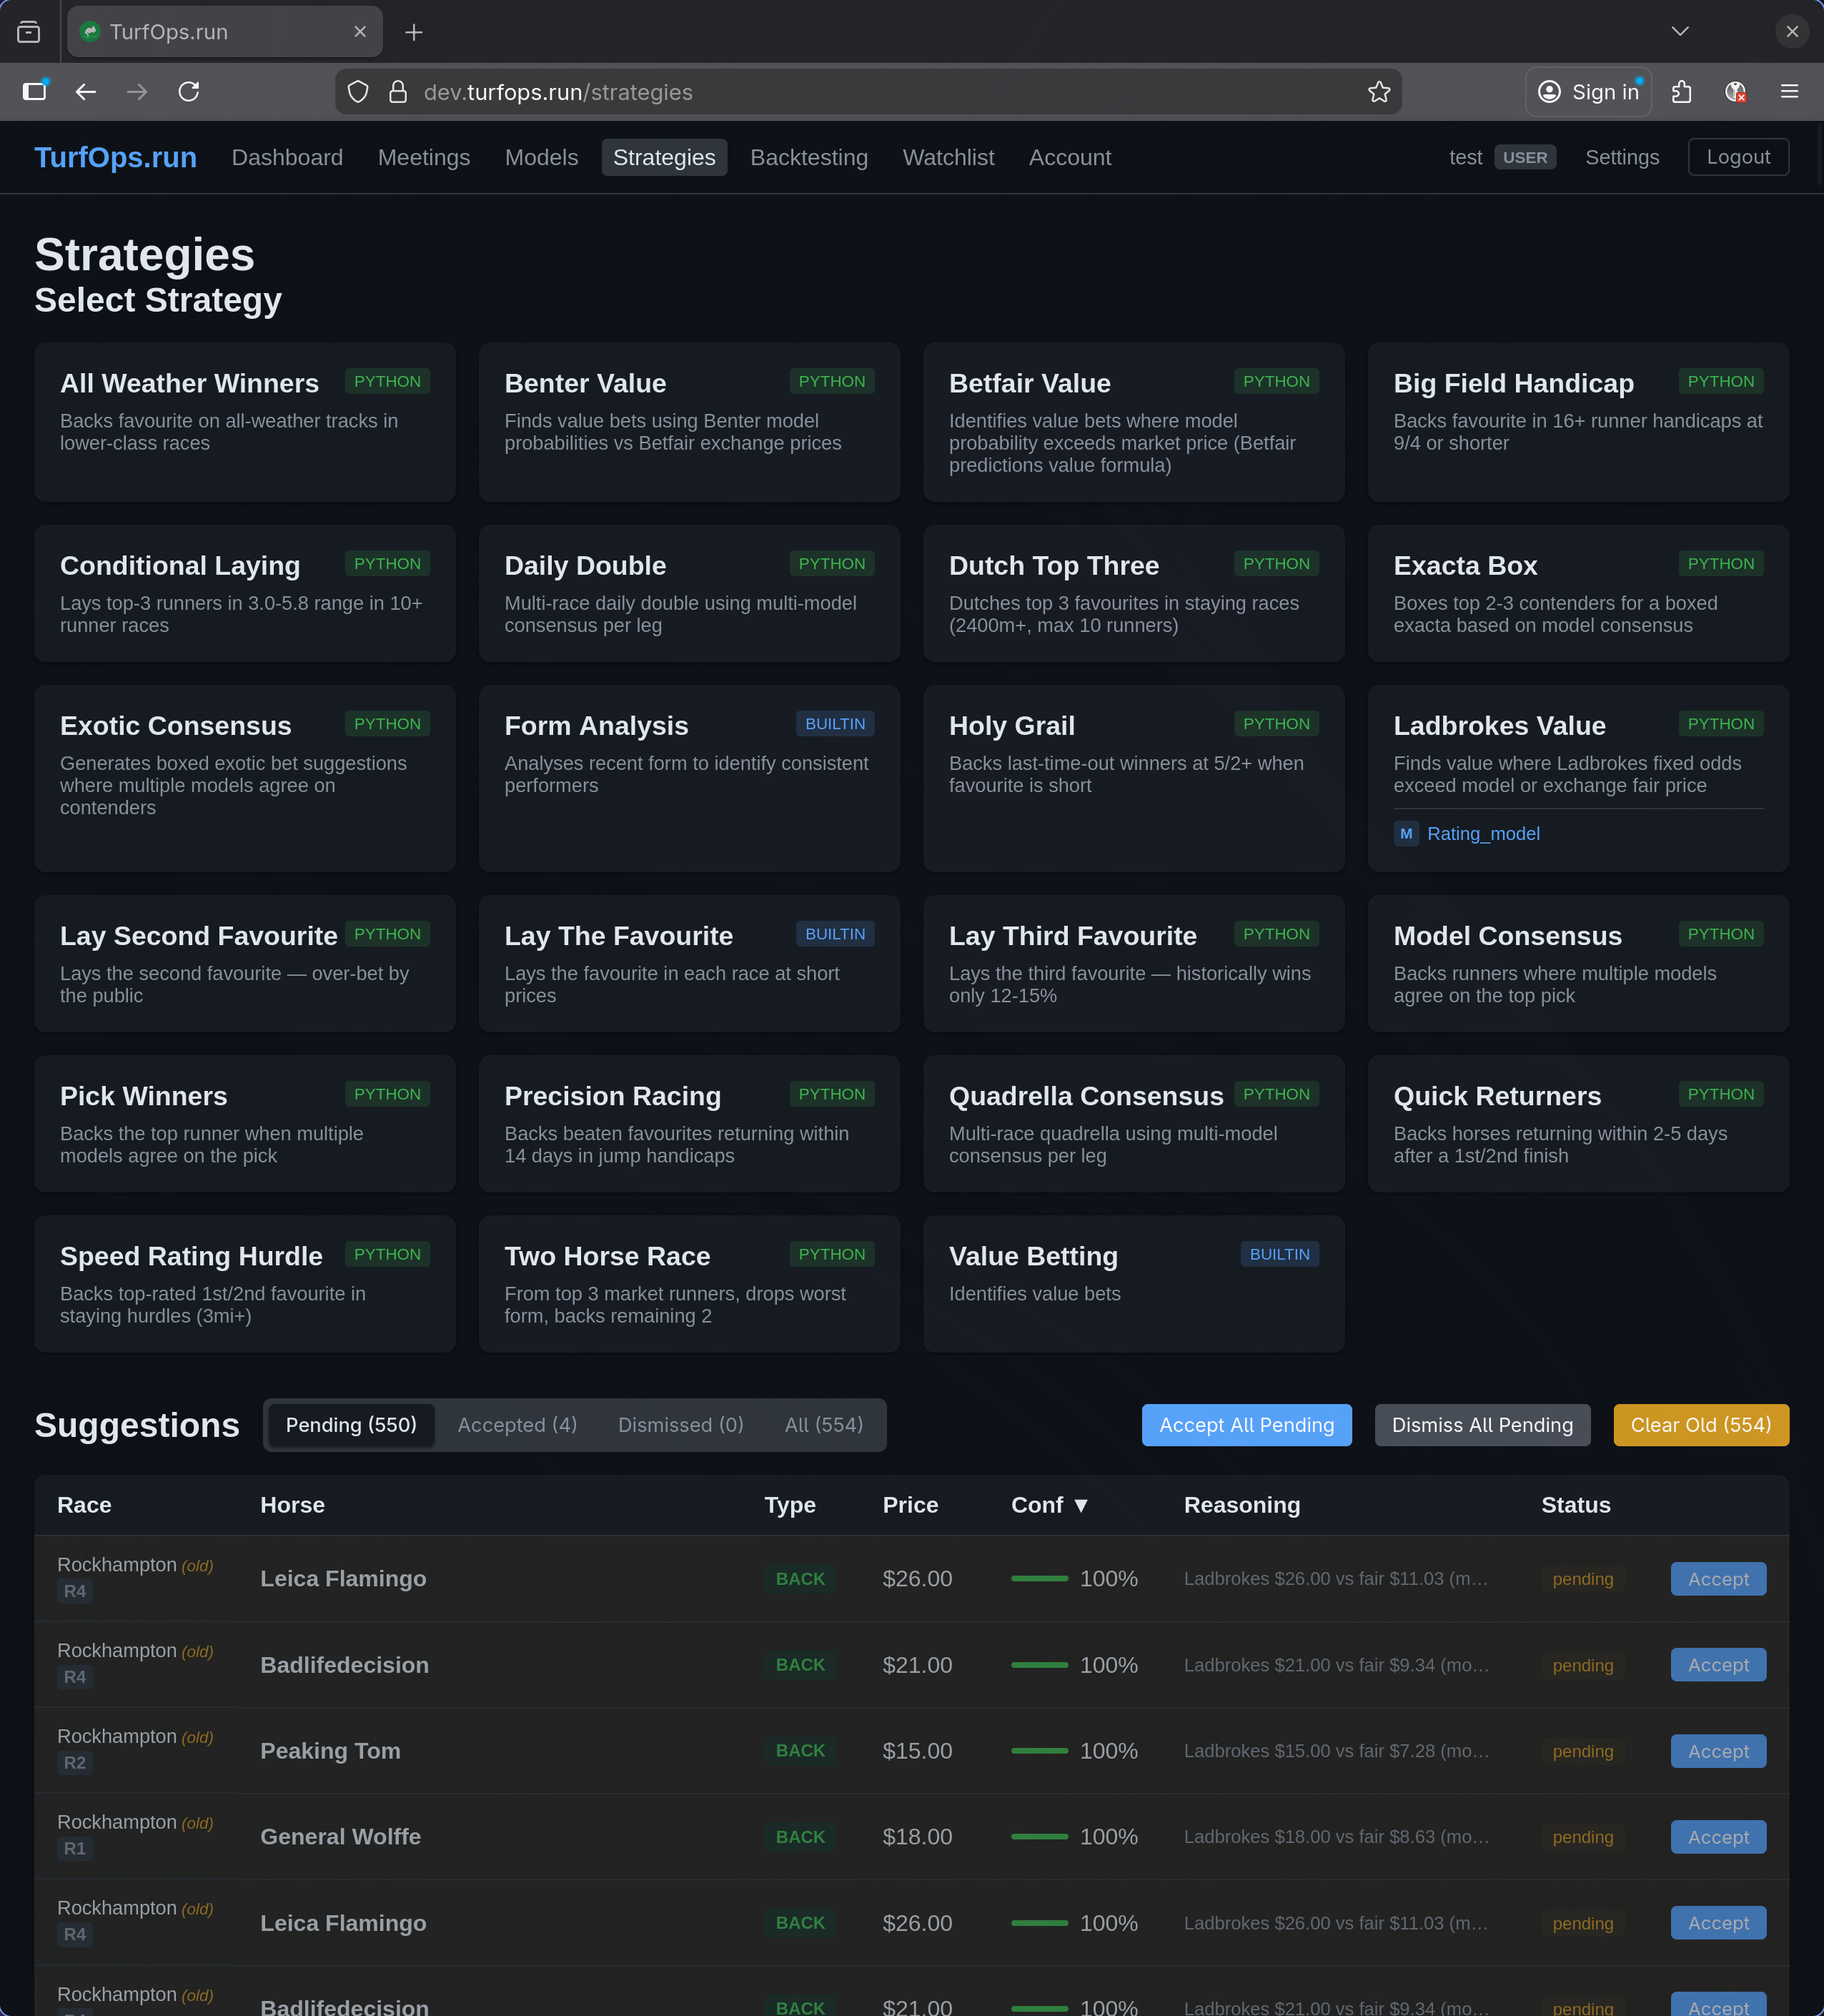Viewport: 1824px width, 2016px height.
Task: Open the Backtesting nav item
Action: click(808, 158)
